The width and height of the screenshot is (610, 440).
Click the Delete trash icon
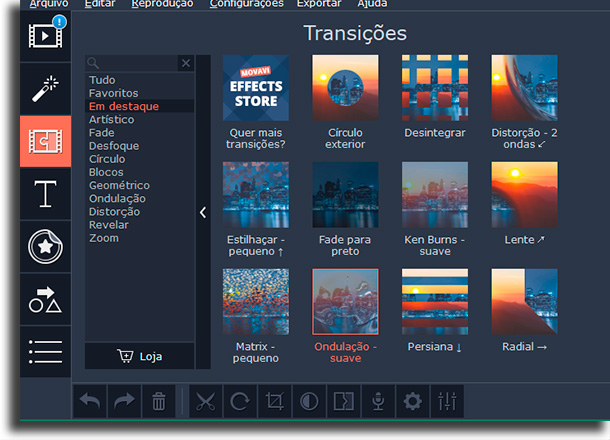159,401
